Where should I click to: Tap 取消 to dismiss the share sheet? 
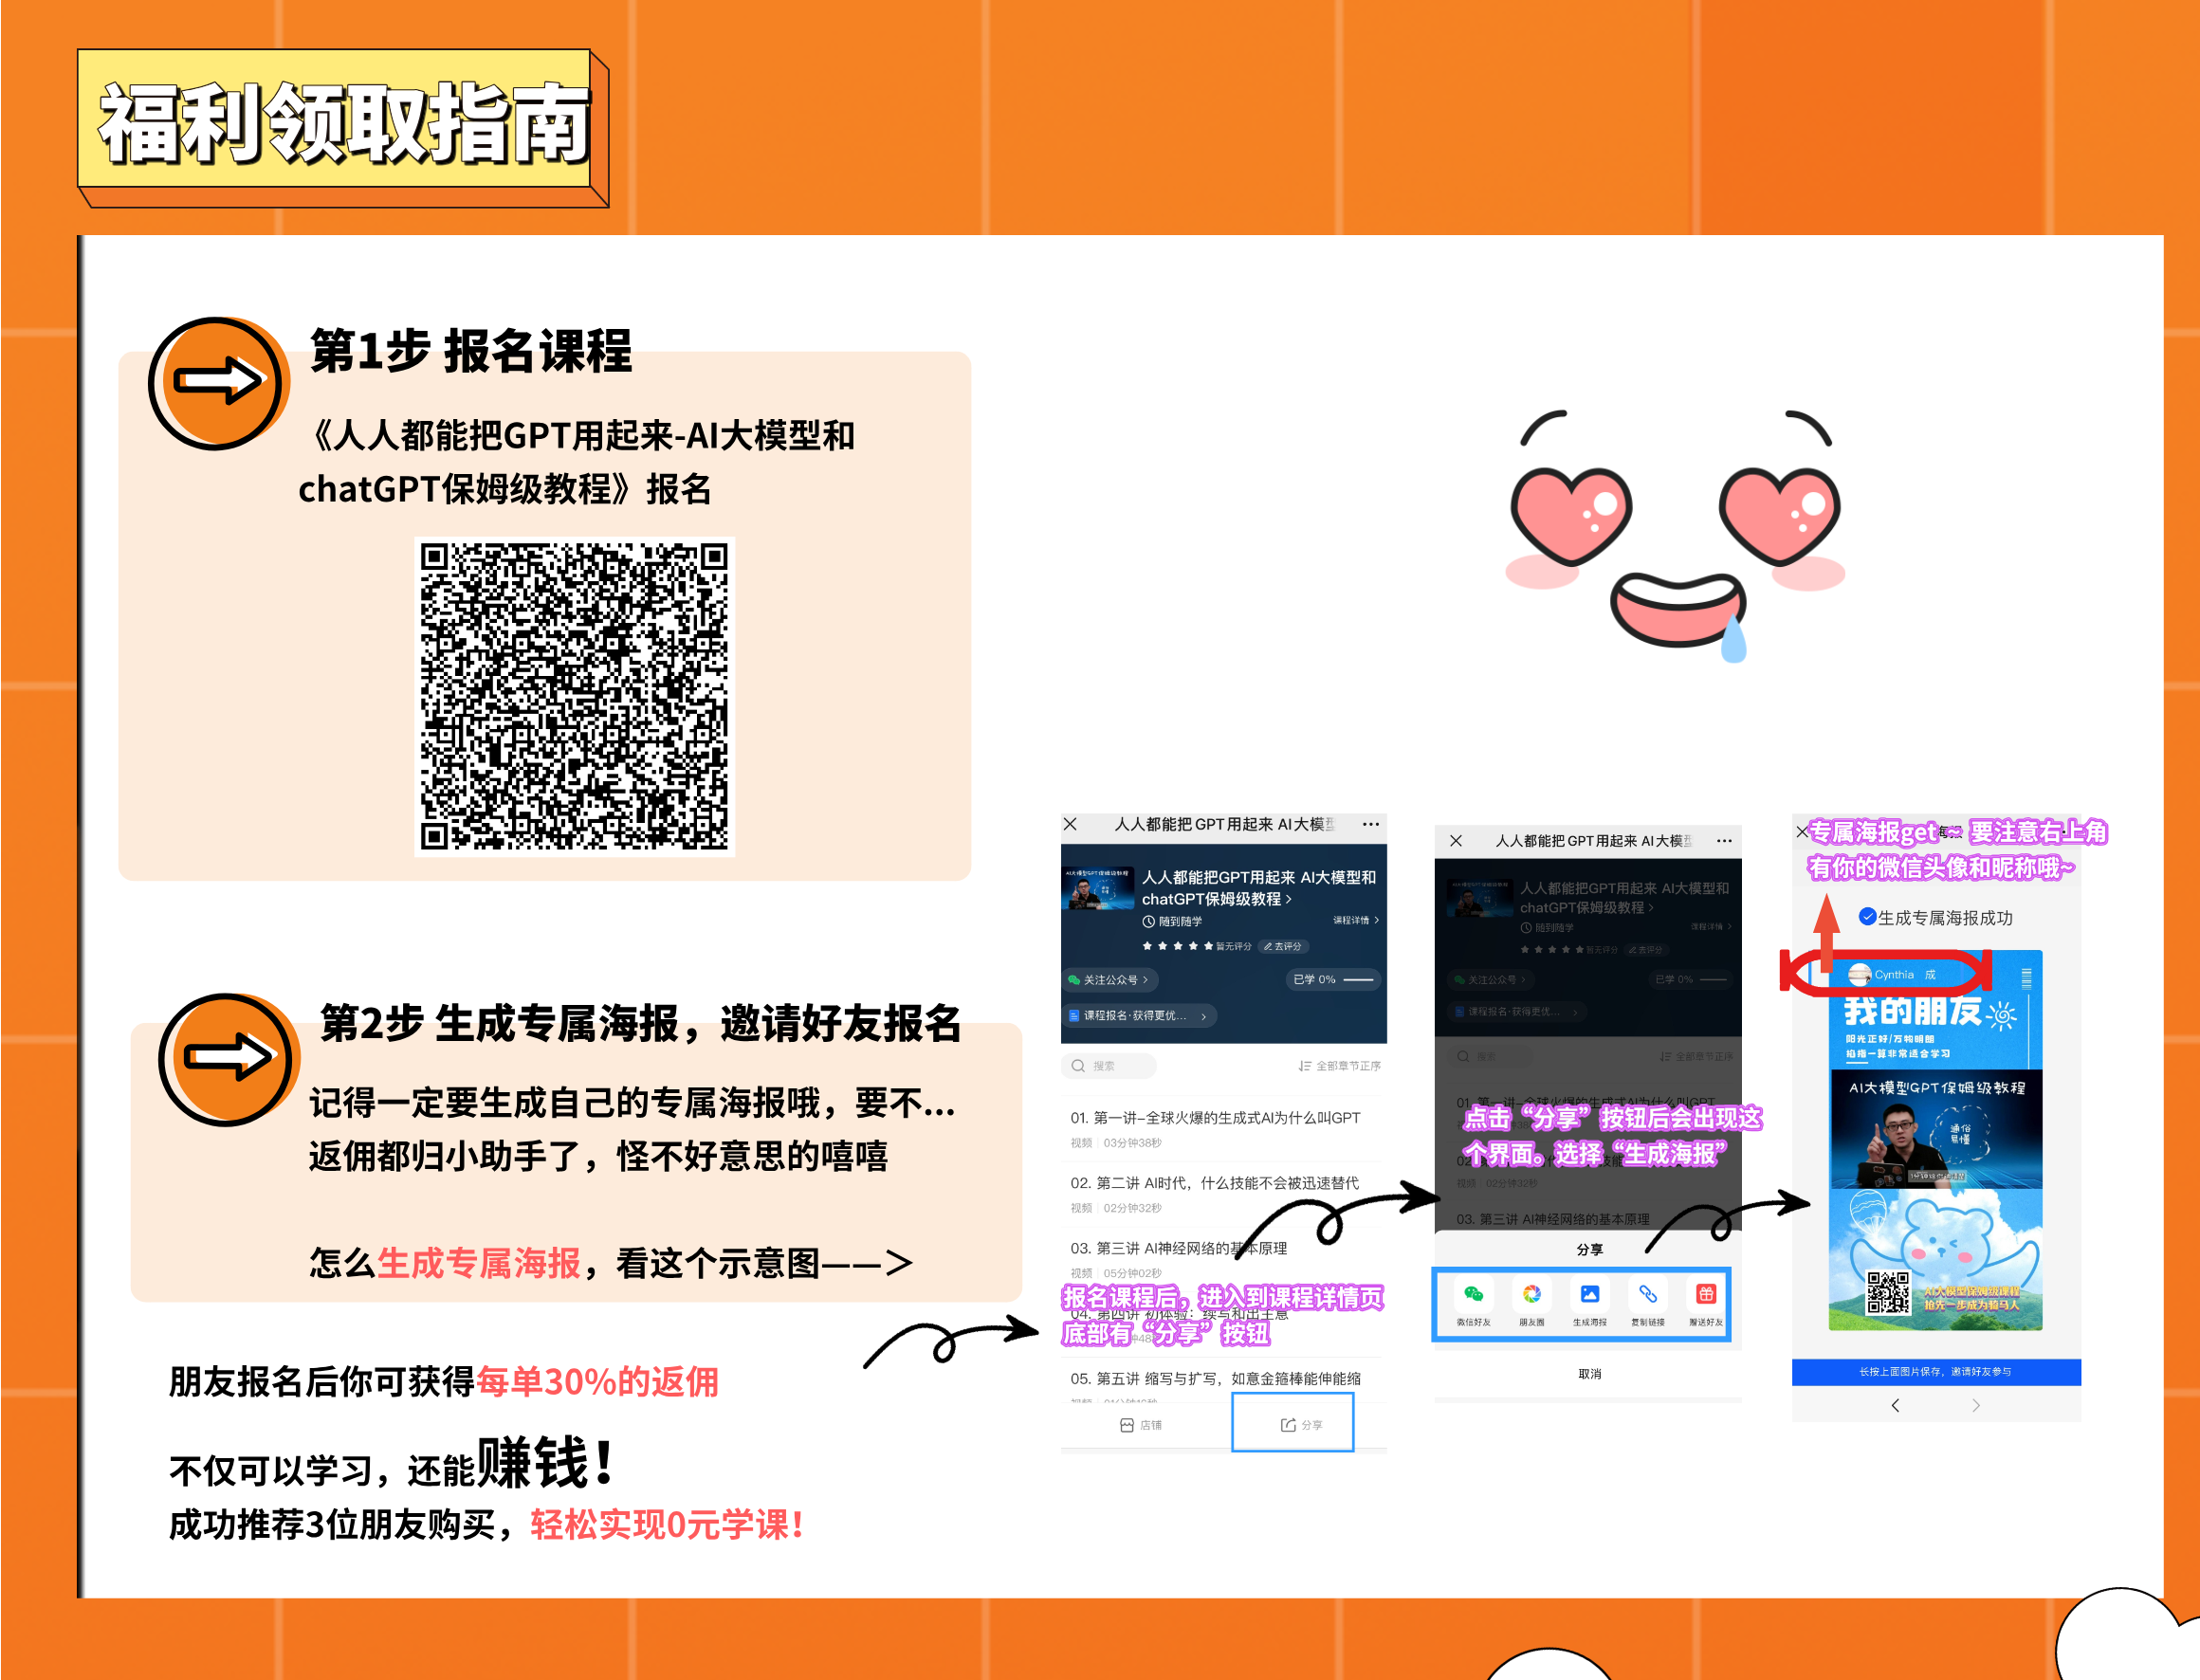(1589, 1374)
